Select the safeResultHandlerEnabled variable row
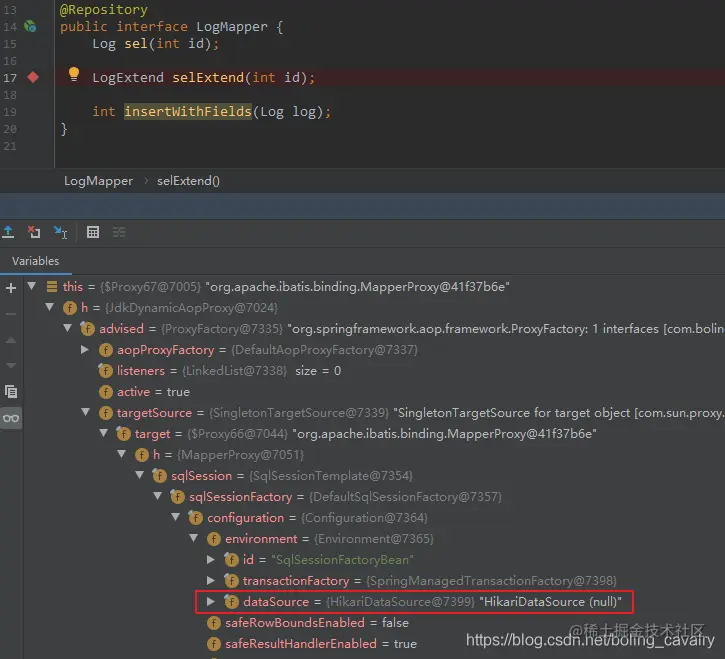 (x=375, y=643)
